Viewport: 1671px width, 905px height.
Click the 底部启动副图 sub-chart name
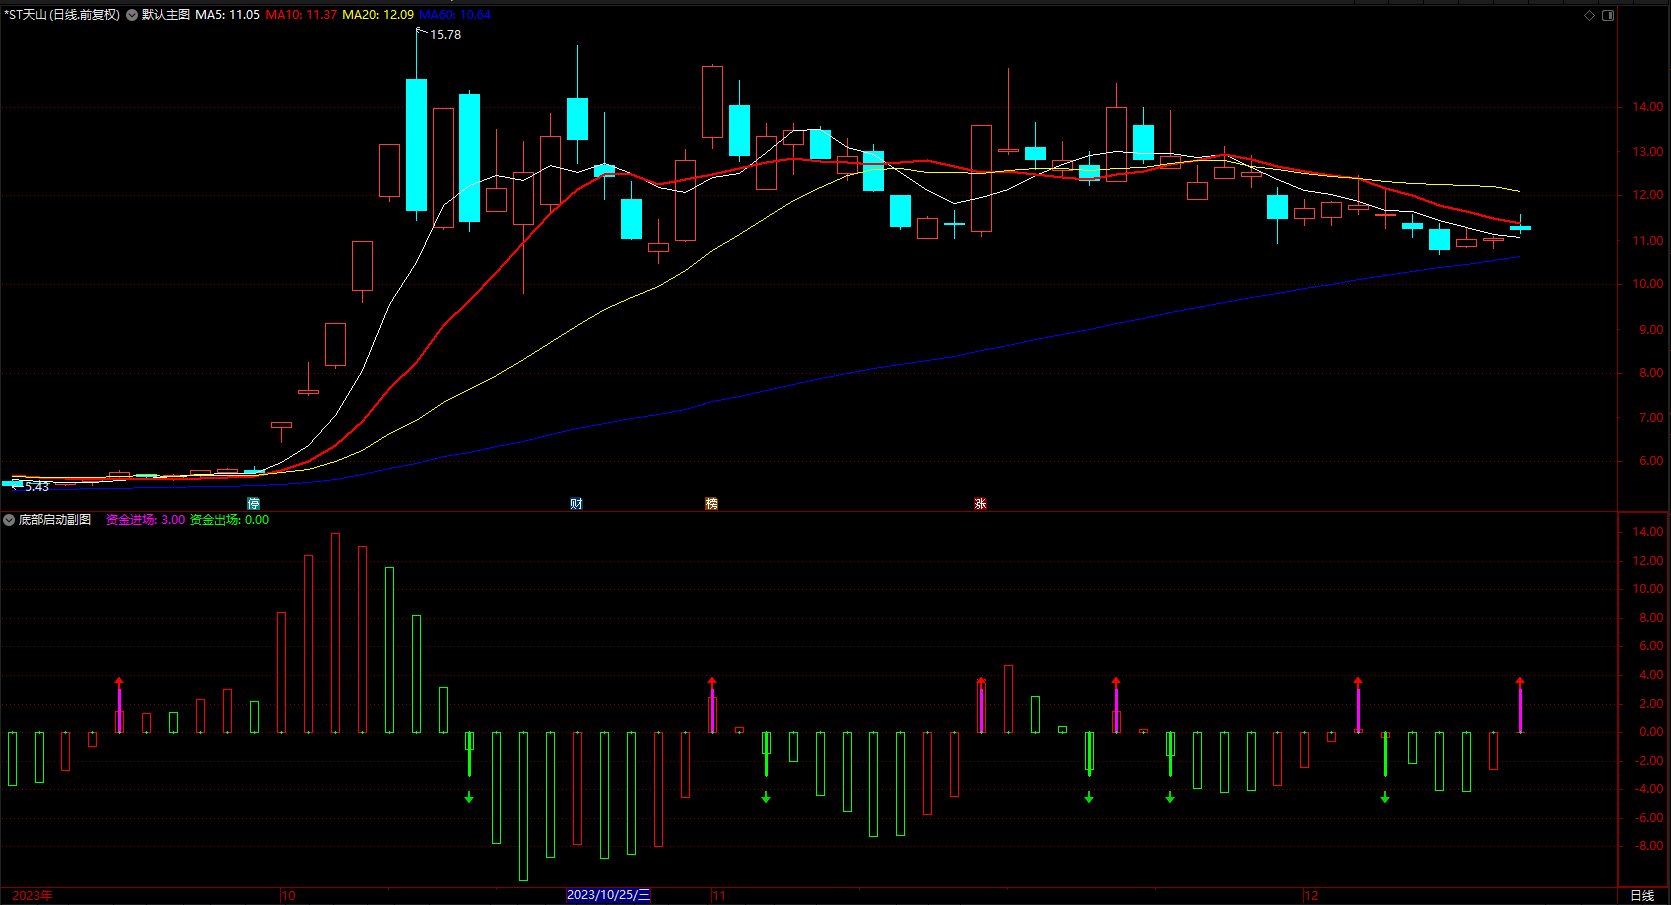(55, 520)
